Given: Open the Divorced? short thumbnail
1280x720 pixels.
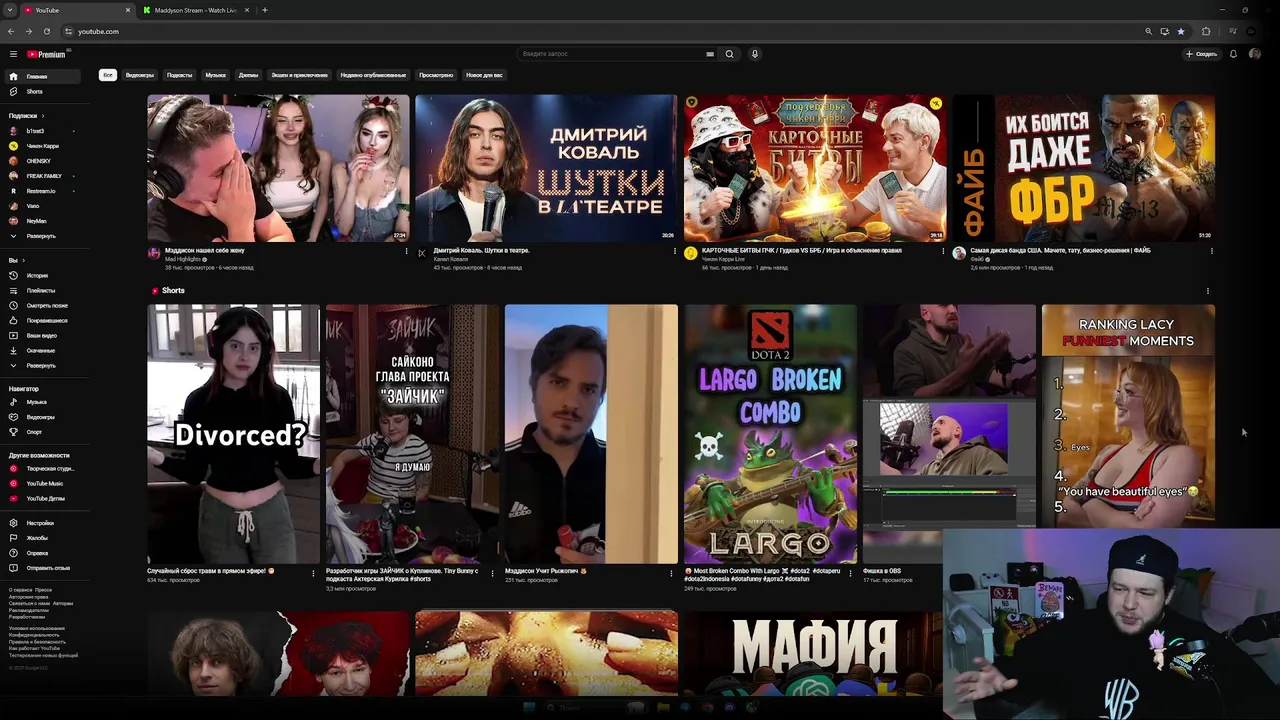Looking at the screenshot, I should coord(233,434).
